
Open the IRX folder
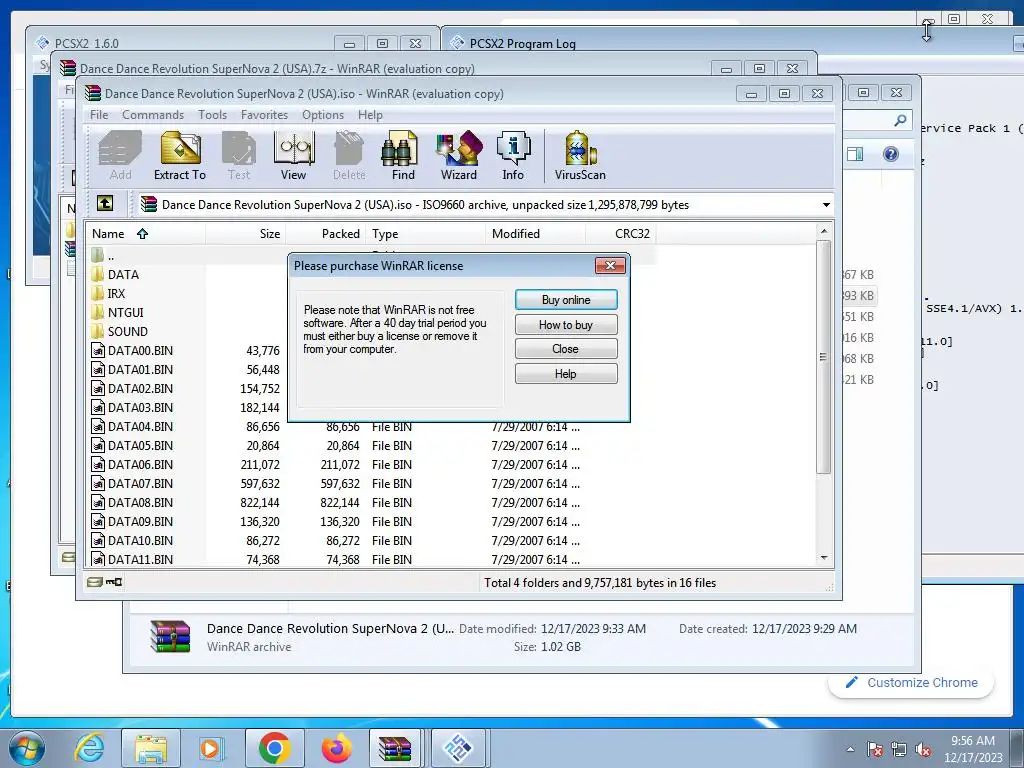pos(108,293)
